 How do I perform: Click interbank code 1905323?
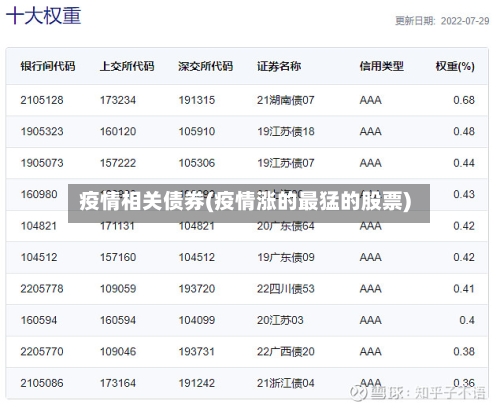(x=42, y=131)
